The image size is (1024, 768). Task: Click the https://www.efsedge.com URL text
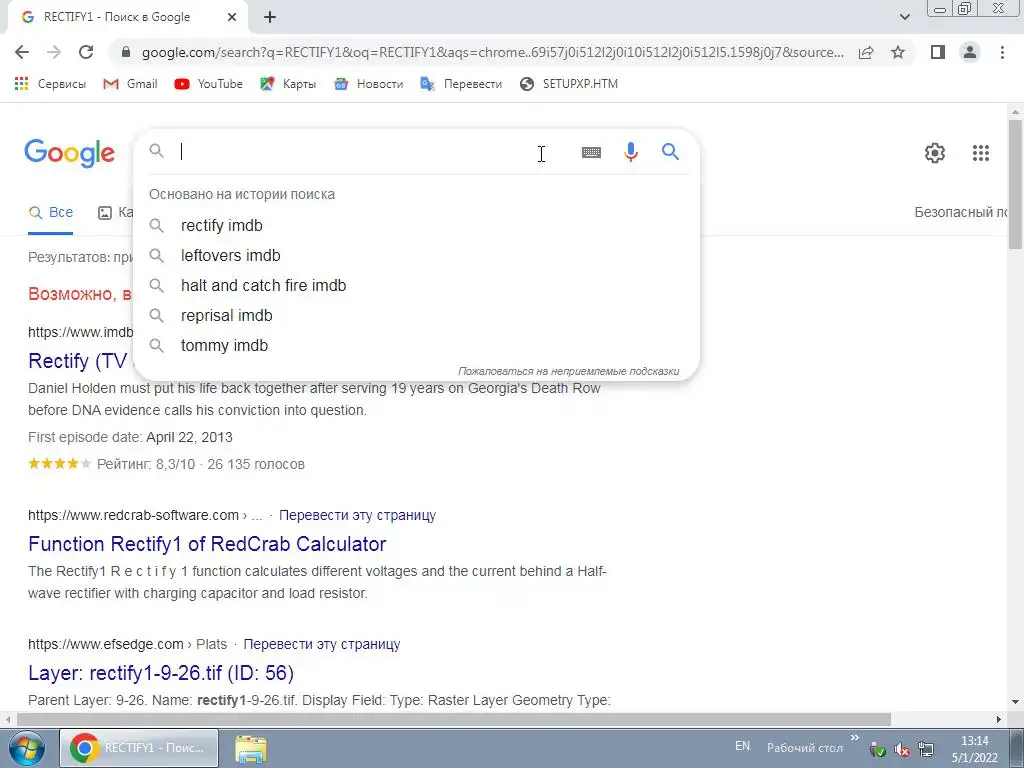click(x=106, y=644)
